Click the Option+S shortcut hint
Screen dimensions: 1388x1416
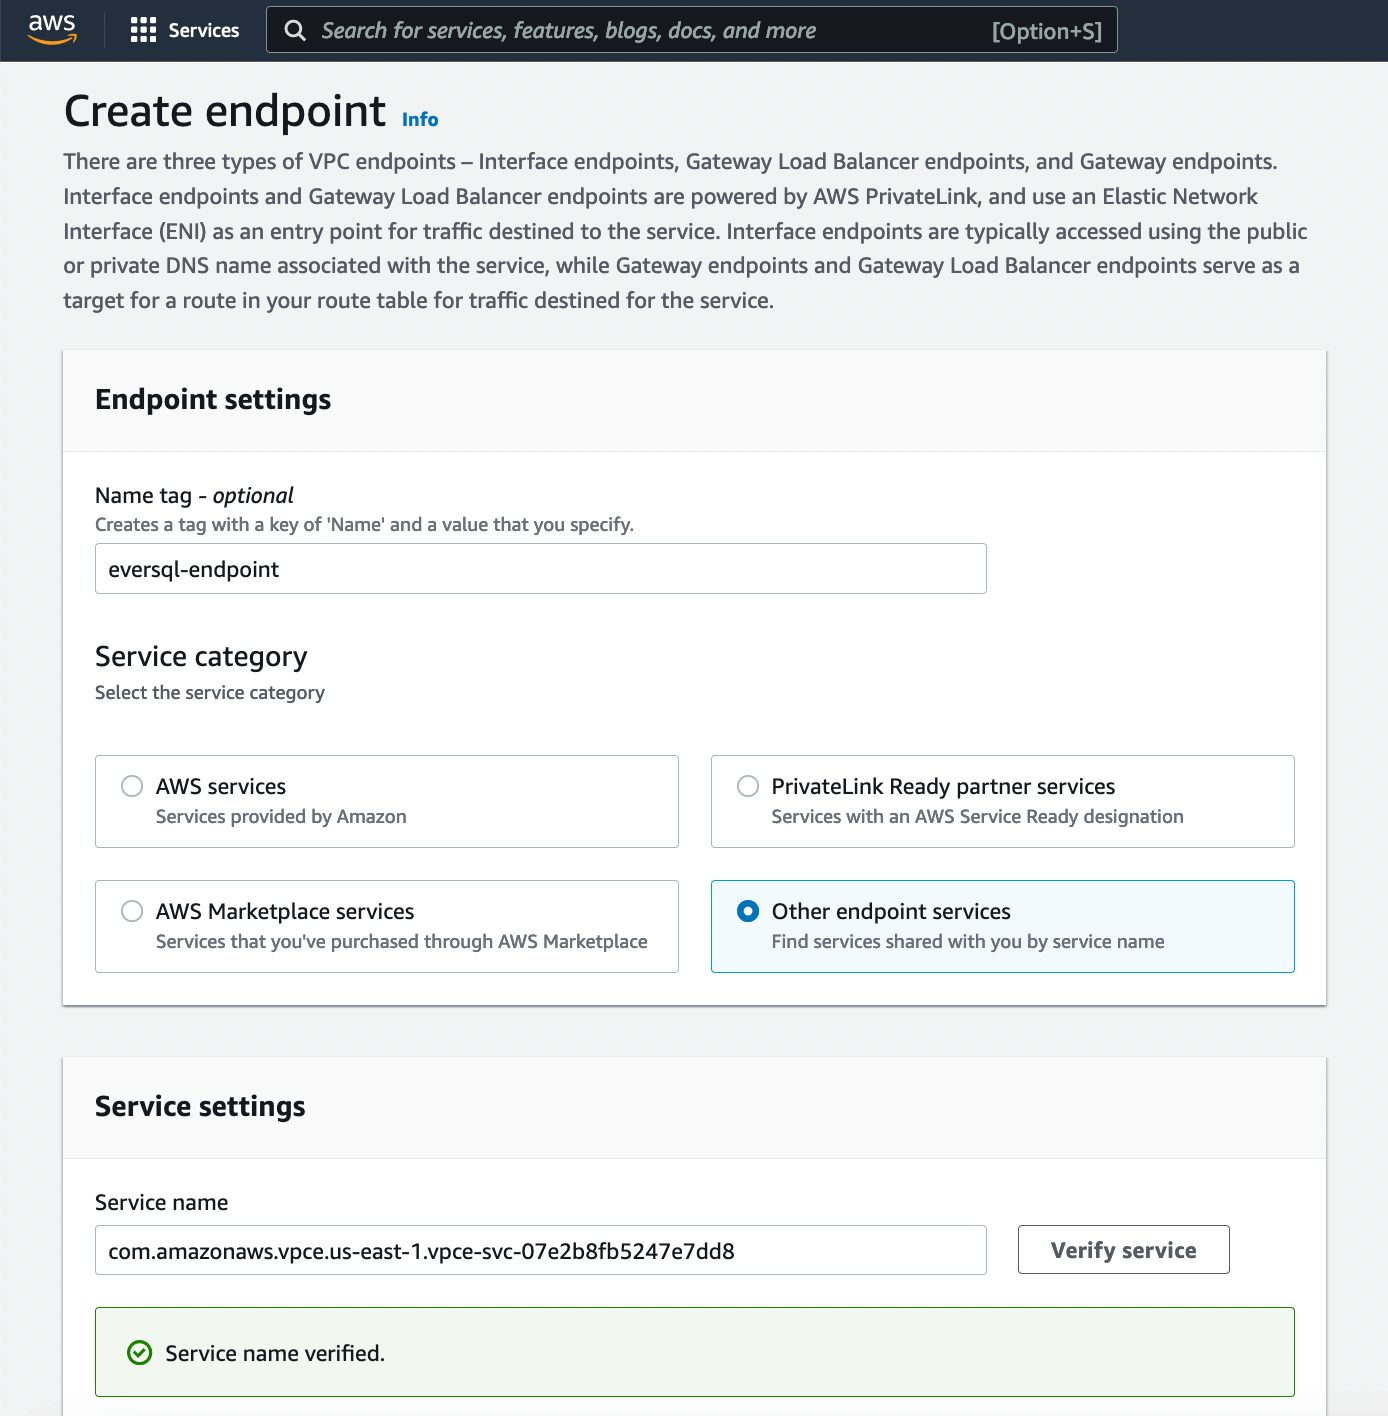[x=1047, y=31]
